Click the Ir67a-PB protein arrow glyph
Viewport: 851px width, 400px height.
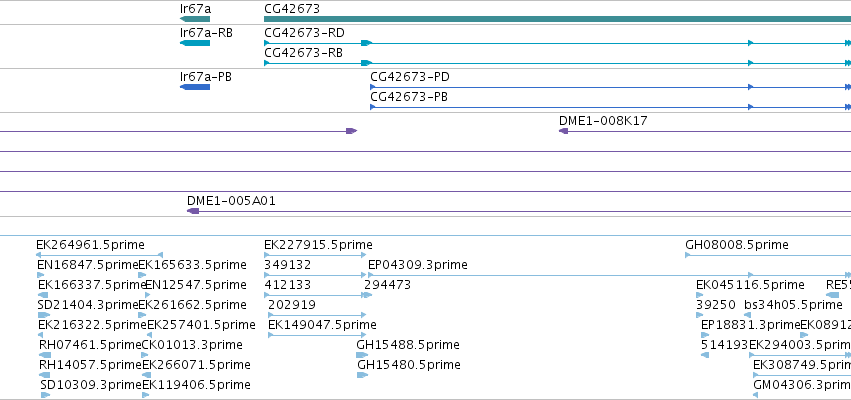[195, 87]
